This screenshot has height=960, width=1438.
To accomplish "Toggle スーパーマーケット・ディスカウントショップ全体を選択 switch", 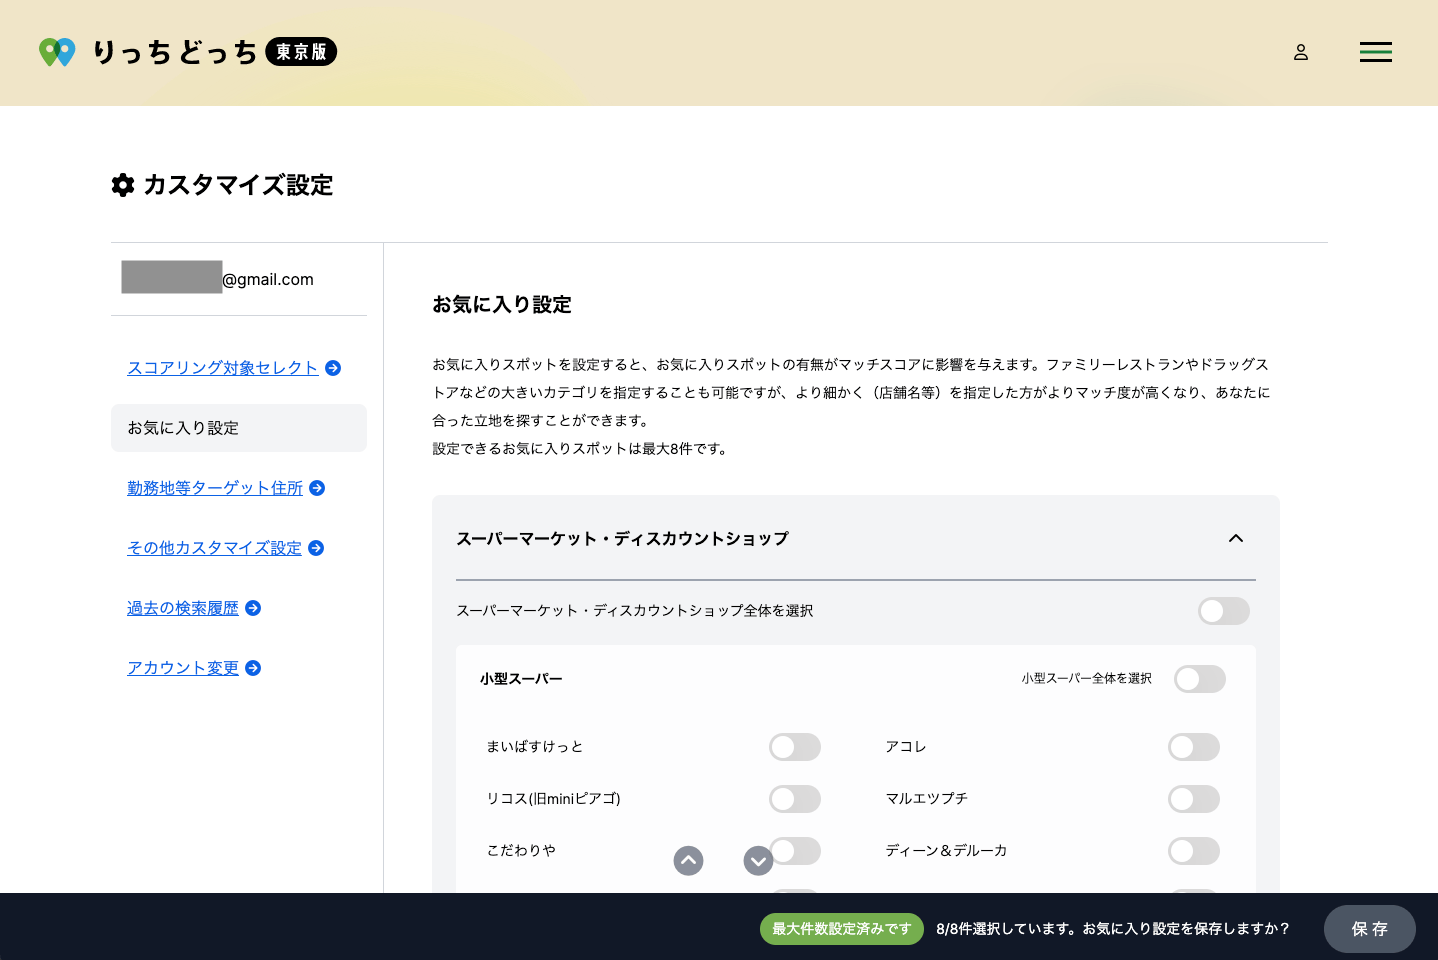I will [x=1223, y=611].
